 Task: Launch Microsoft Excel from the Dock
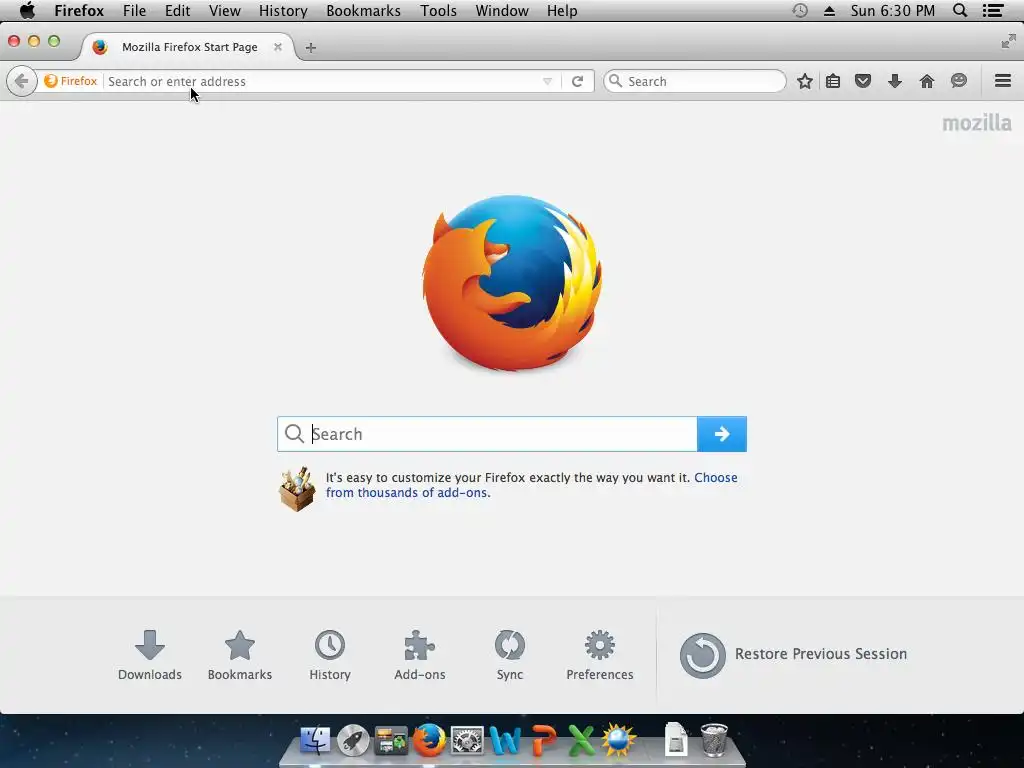581,741
